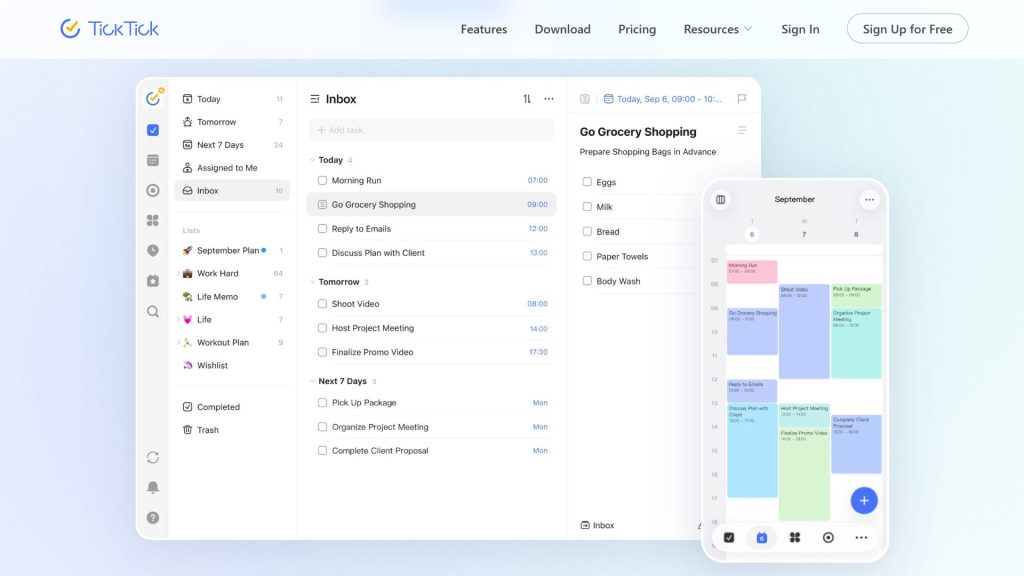Open Assigned to Me list

click(x=232, y=168)
